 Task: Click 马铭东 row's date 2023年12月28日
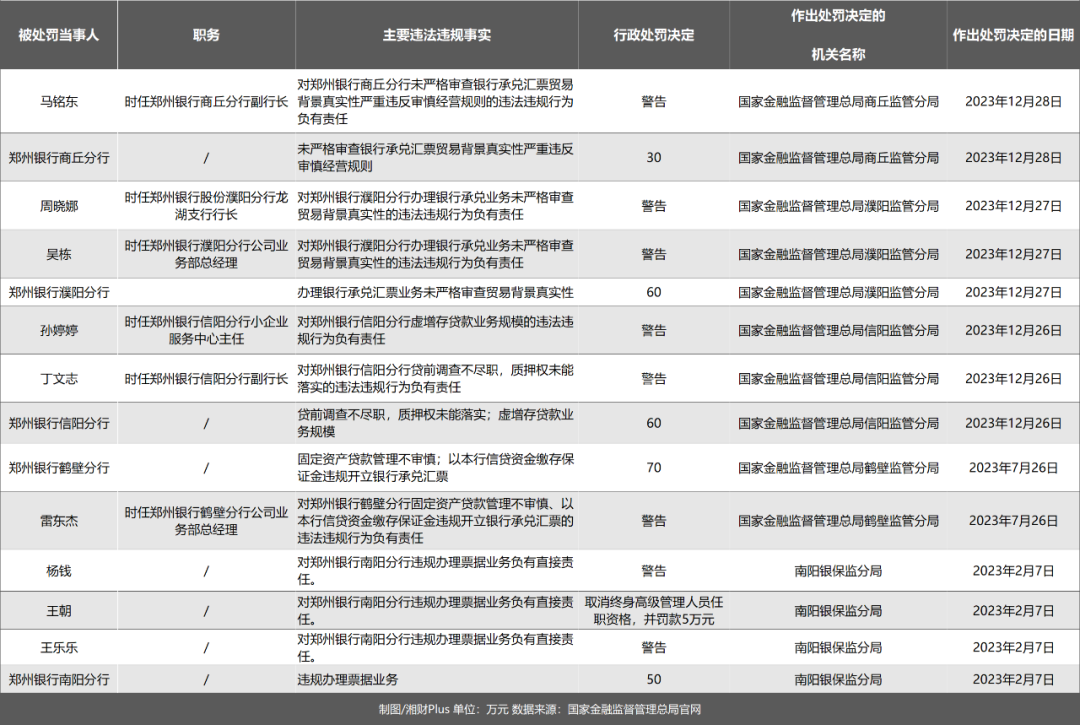point(1013,101)
